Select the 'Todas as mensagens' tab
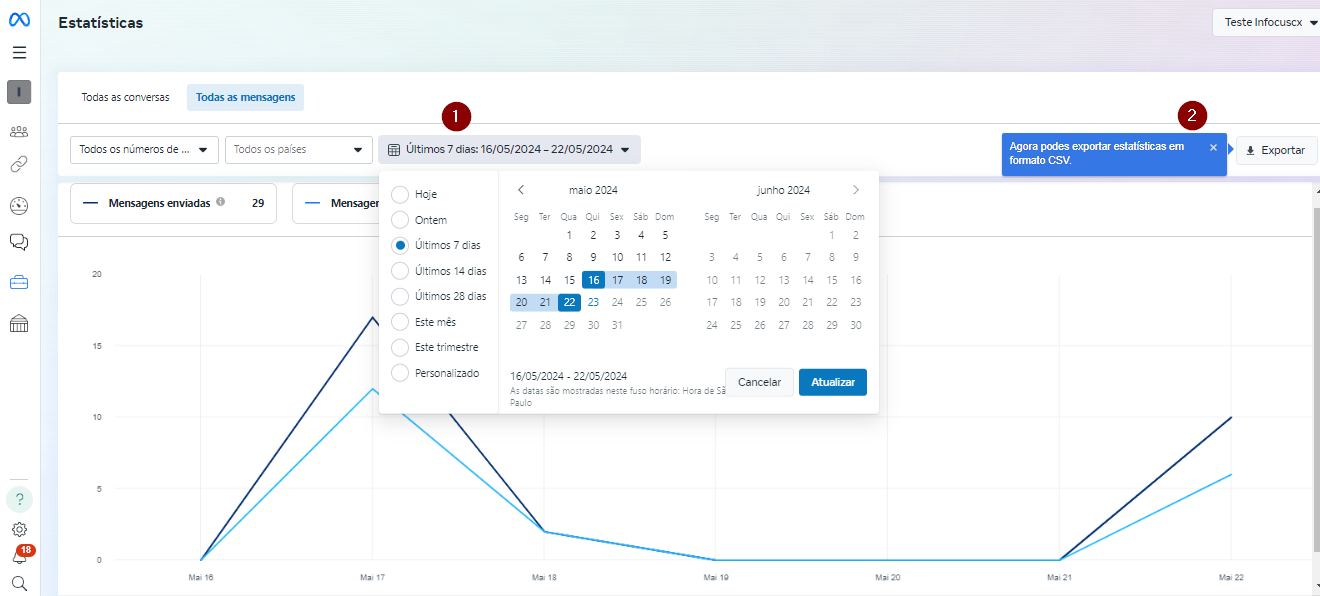 click(245, 98)
